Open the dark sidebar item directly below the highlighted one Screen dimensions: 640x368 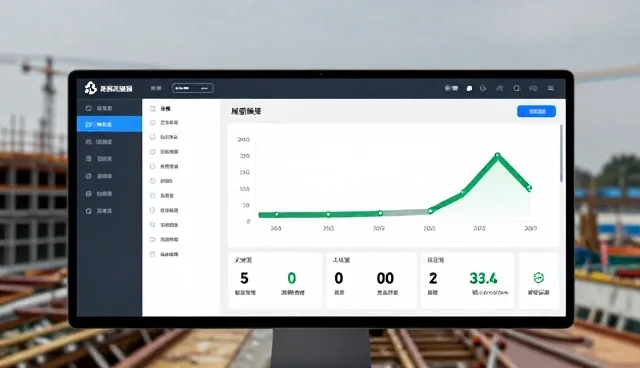[109, 142]
